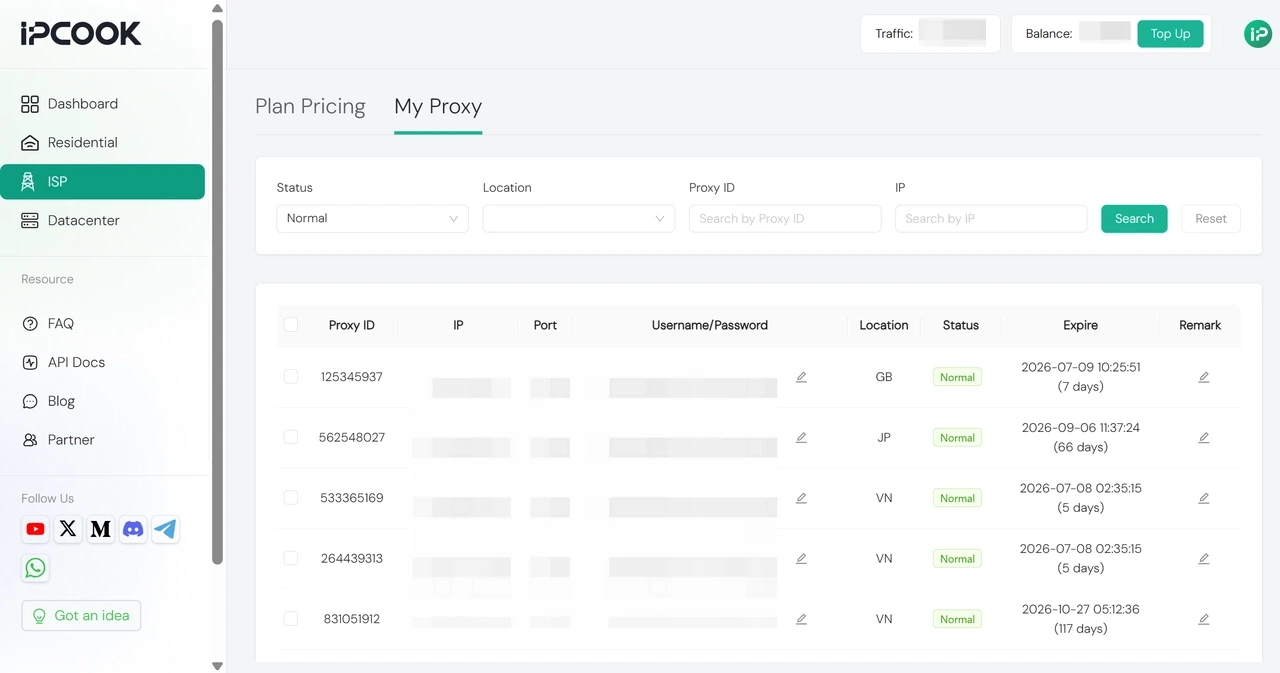Click the Dashboard grid icon

(x=30, y=104)
